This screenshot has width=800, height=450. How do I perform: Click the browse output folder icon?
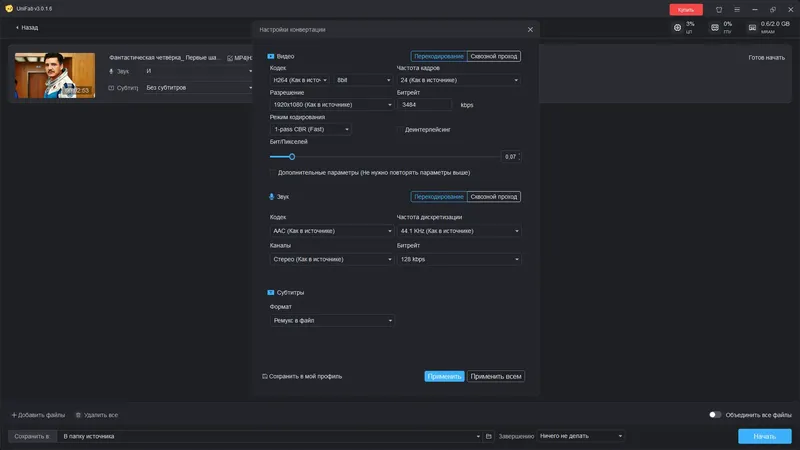pyautogui.click(x=489, y=436)
